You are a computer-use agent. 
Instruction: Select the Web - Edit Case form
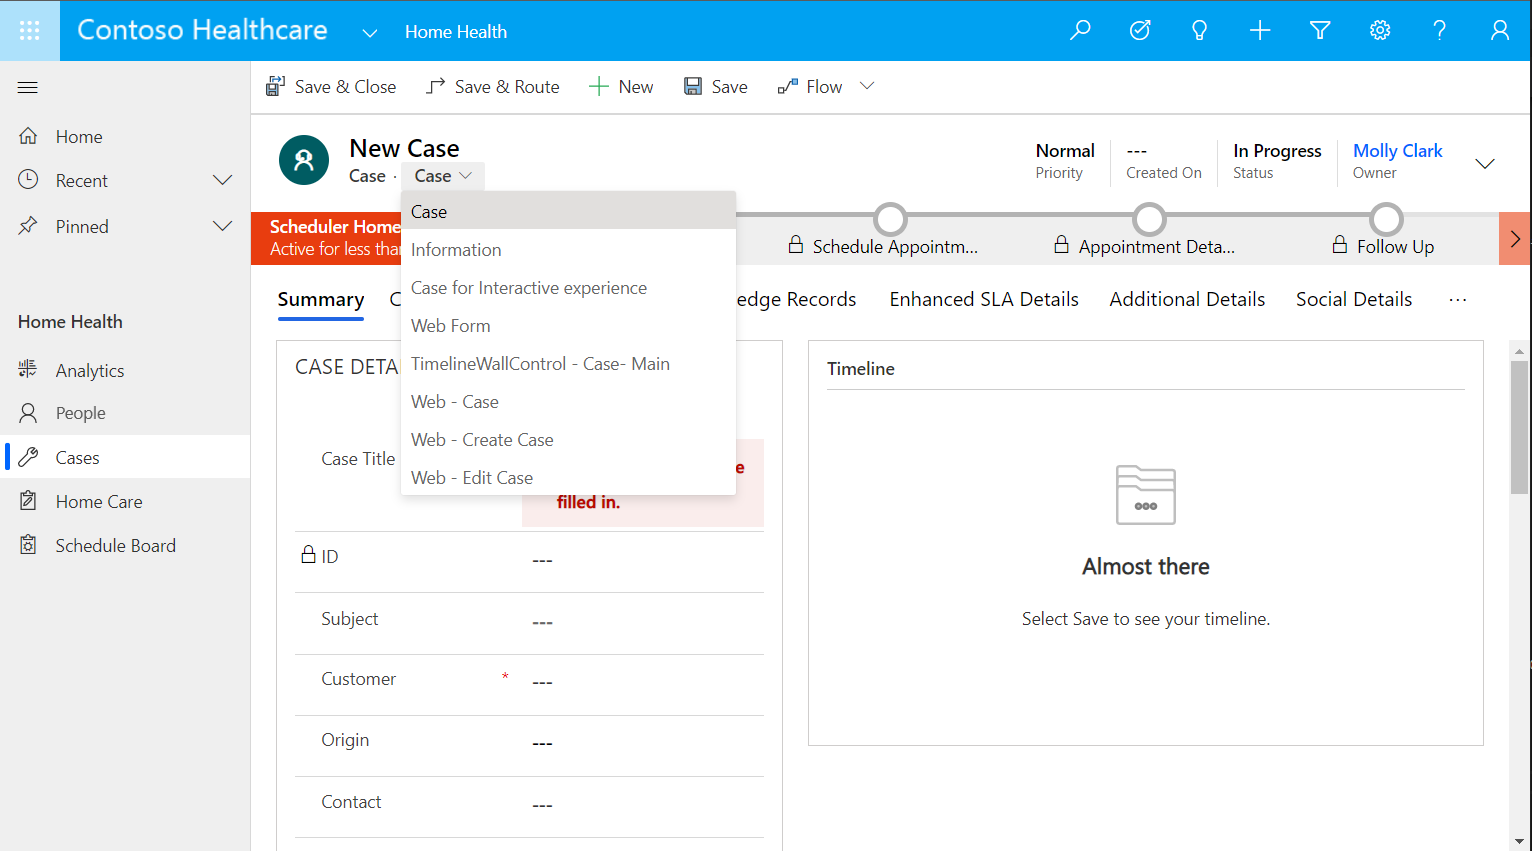click(569, 478)
